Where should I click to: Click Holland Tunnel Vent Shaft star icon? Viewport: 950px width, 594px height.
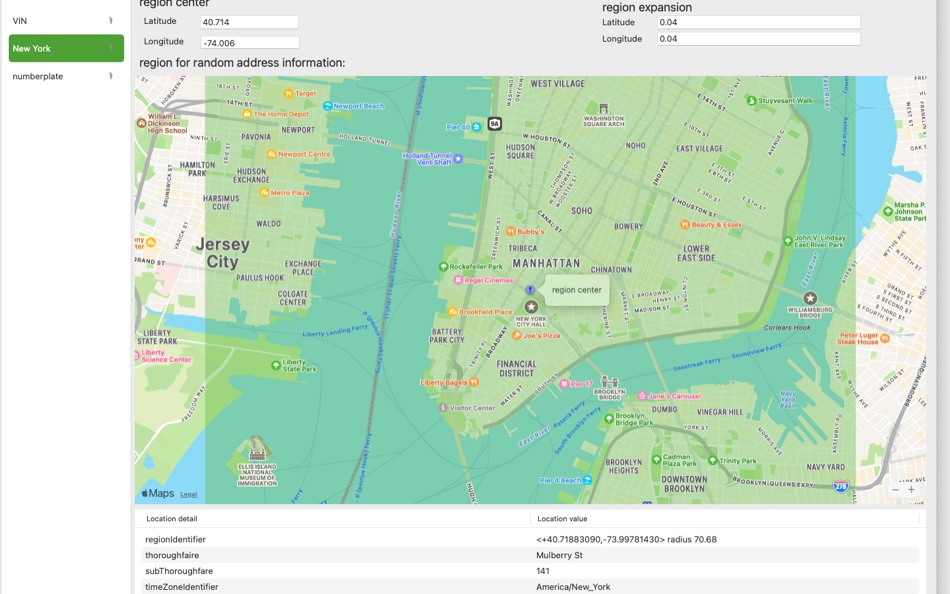click(459, 159)
